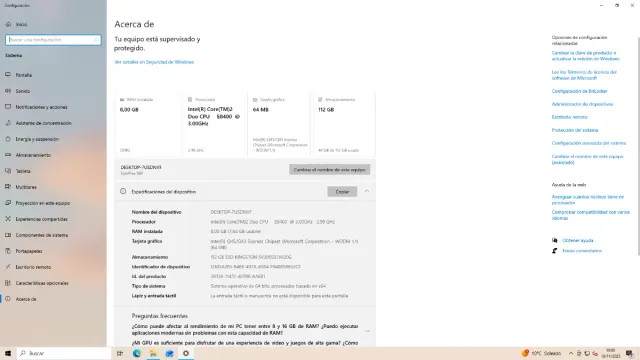Go to Inicio home in Settings
Image resolution: width=640 pixels, height=360 pixels.
point(16,24)
